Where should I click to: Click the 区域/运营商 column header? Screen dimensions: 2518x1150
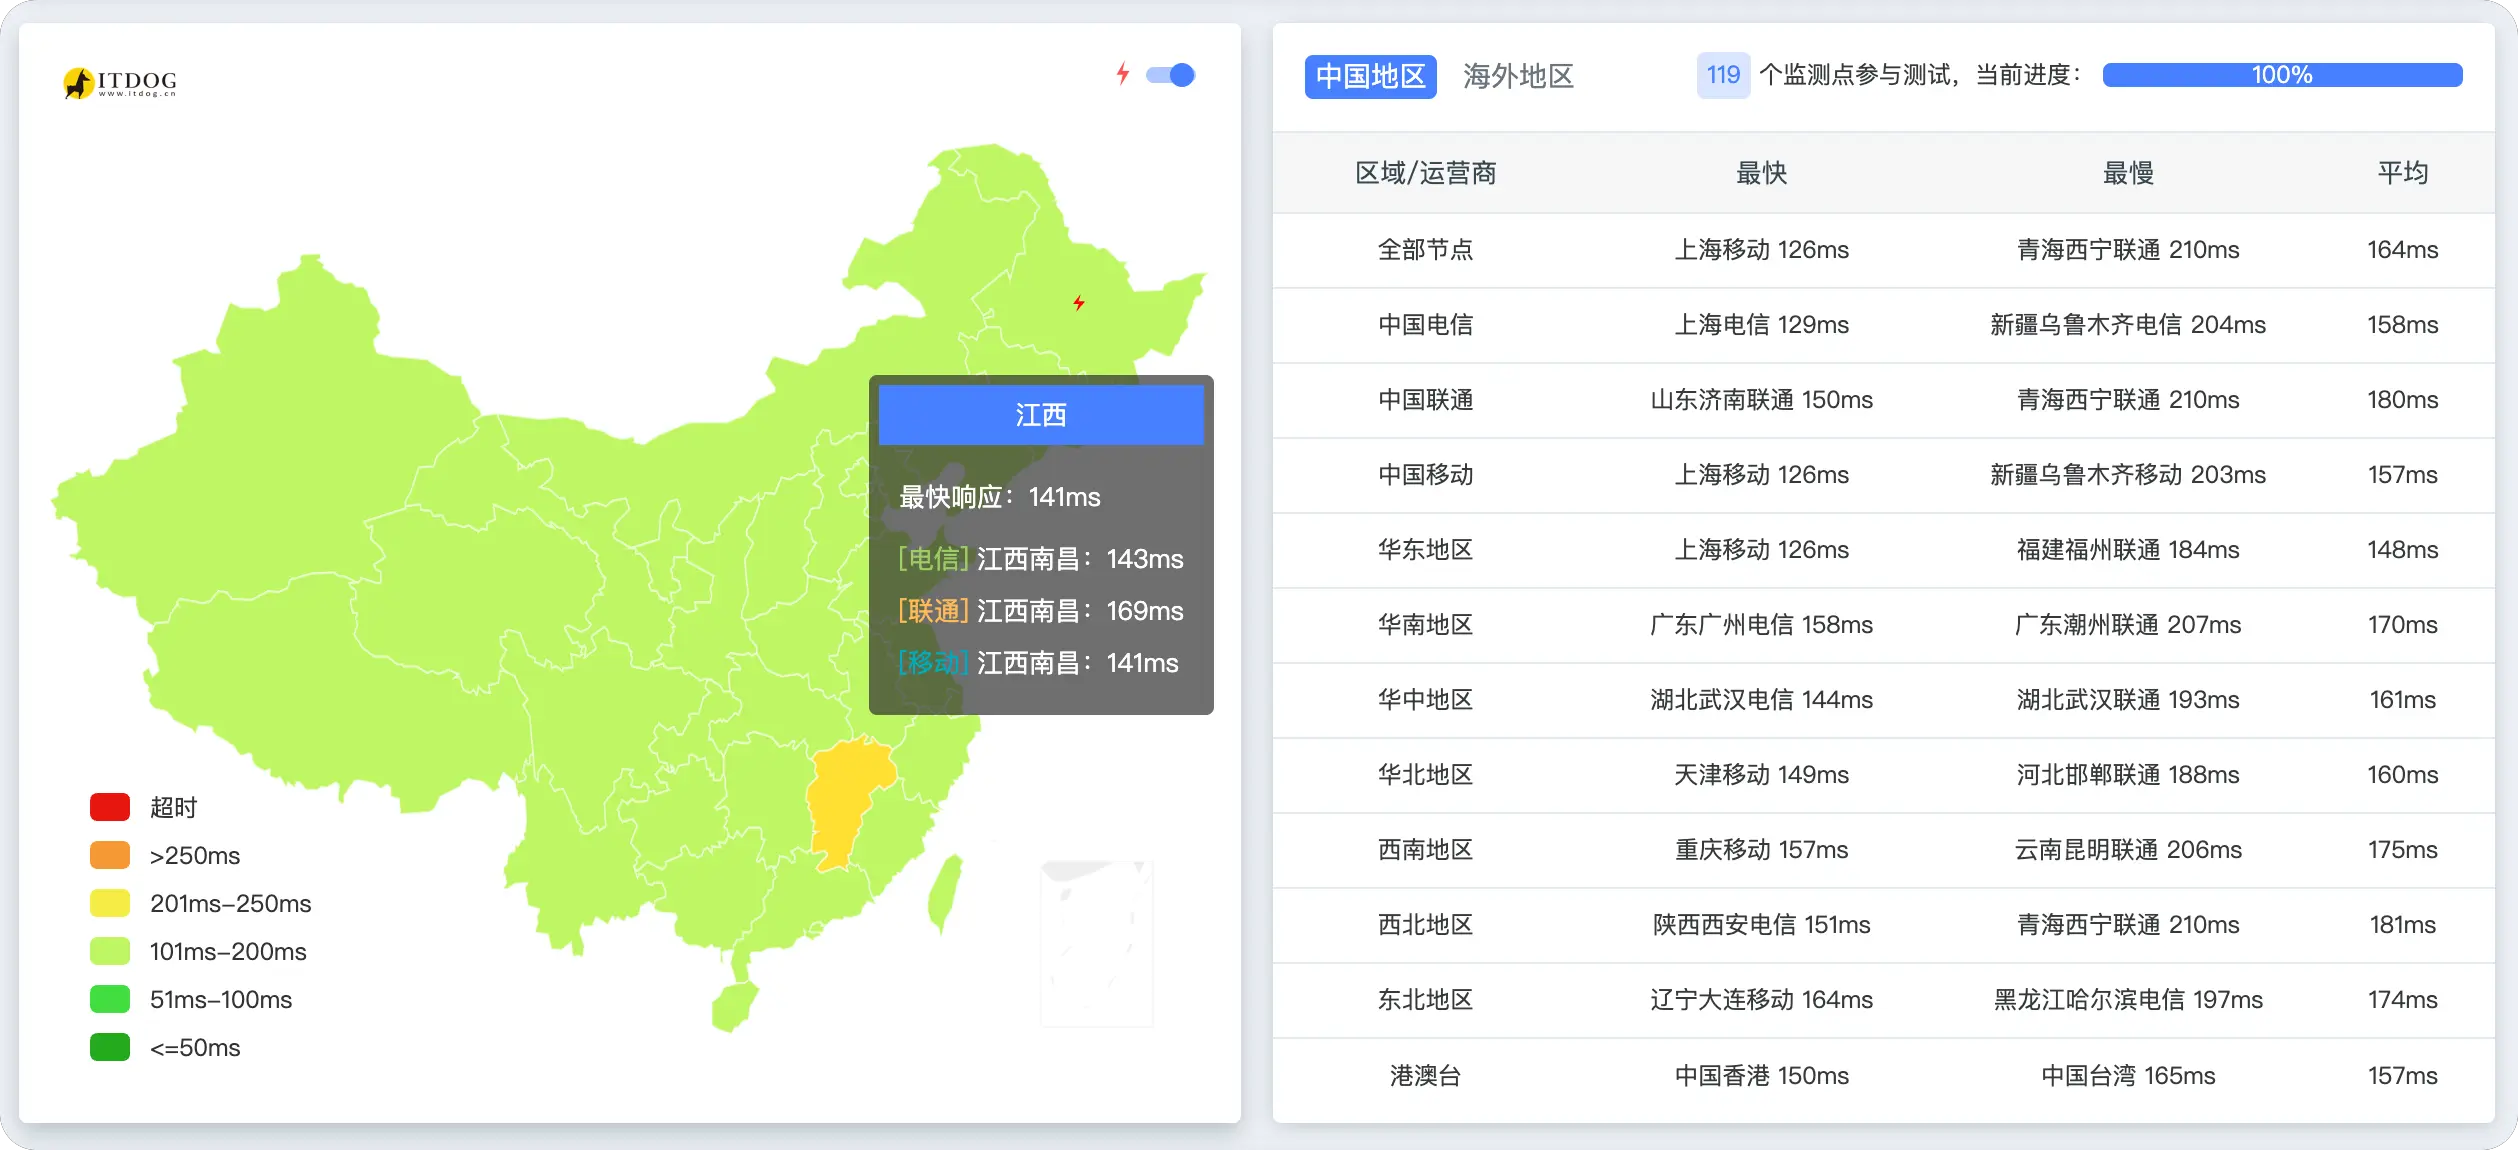point(1425,173)
